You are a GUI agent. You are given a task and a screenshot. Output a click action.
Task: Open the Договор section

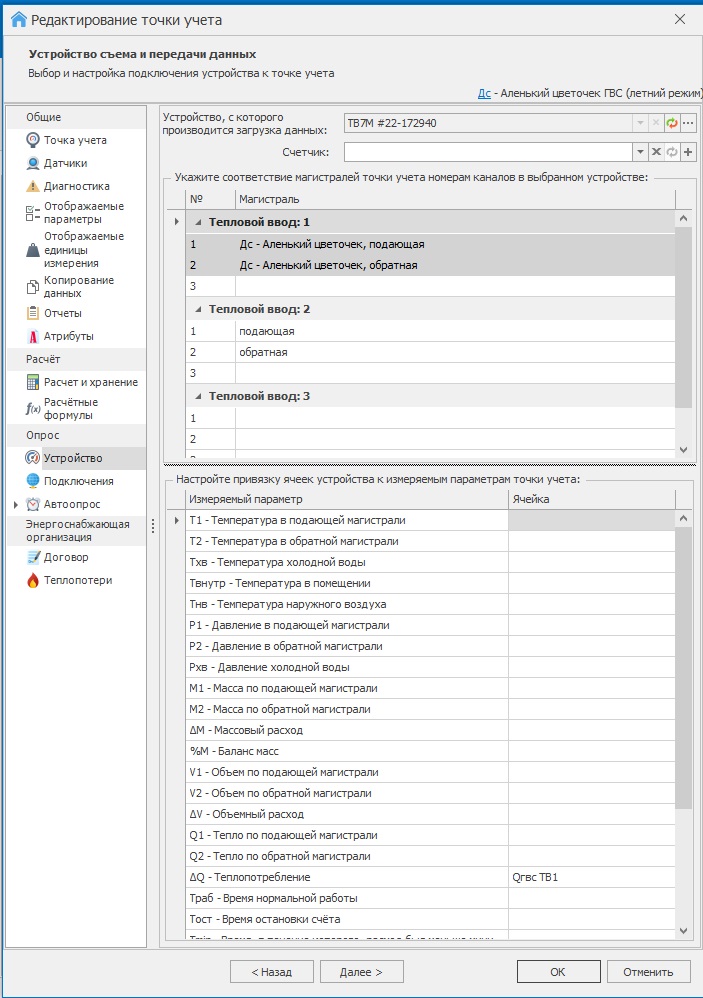[66, 557]
